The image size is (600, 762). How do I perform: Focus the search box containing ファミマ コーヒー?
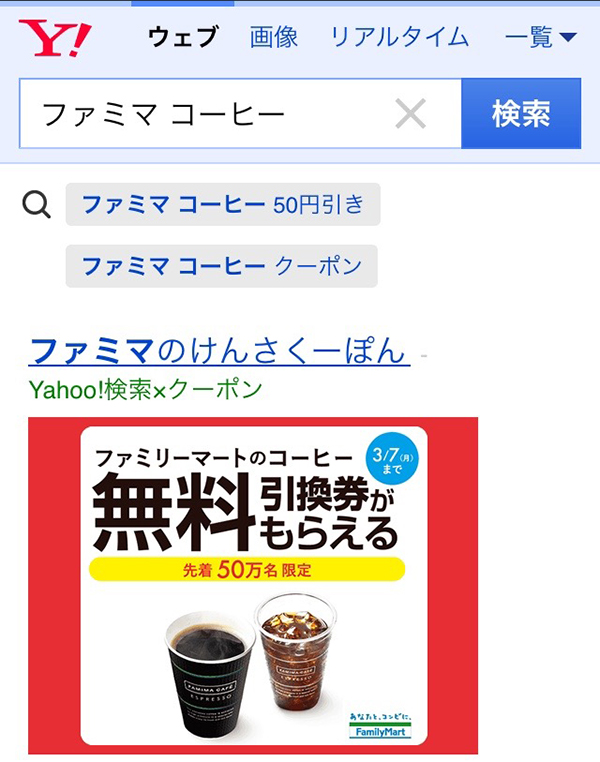click(x=240, y=114)
